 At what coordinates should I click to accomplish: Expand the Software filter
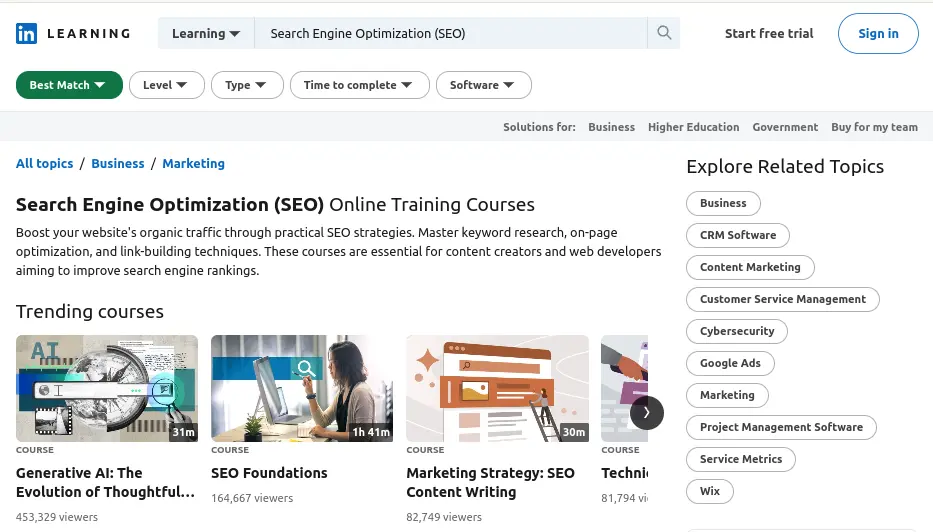click(x=483, y=85)
